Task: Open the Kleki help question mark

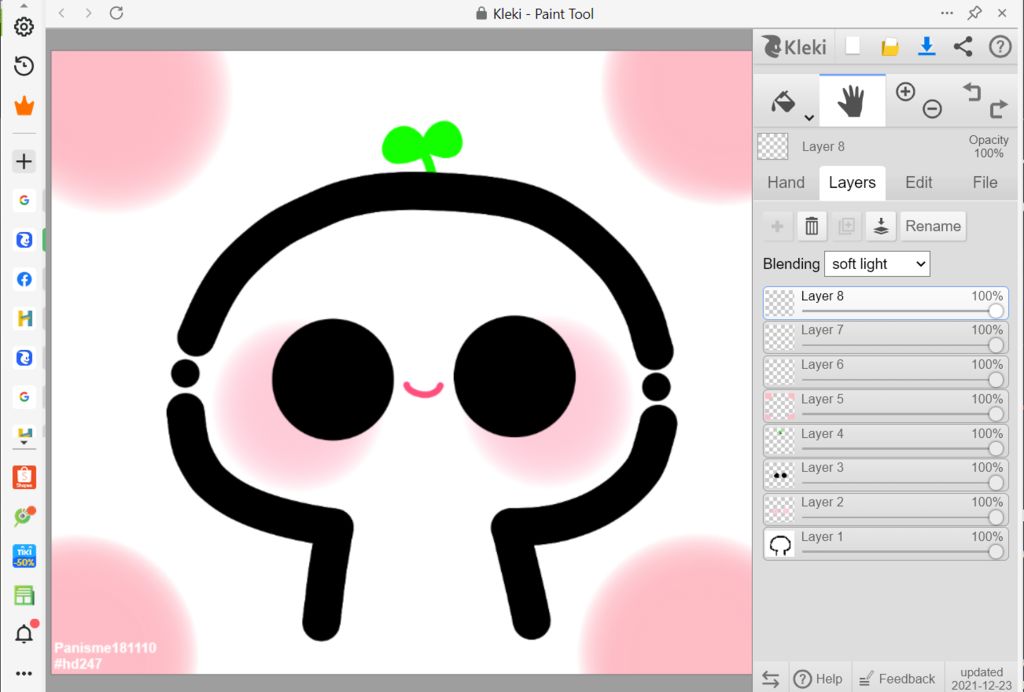Action: [x=1000, y=46]
